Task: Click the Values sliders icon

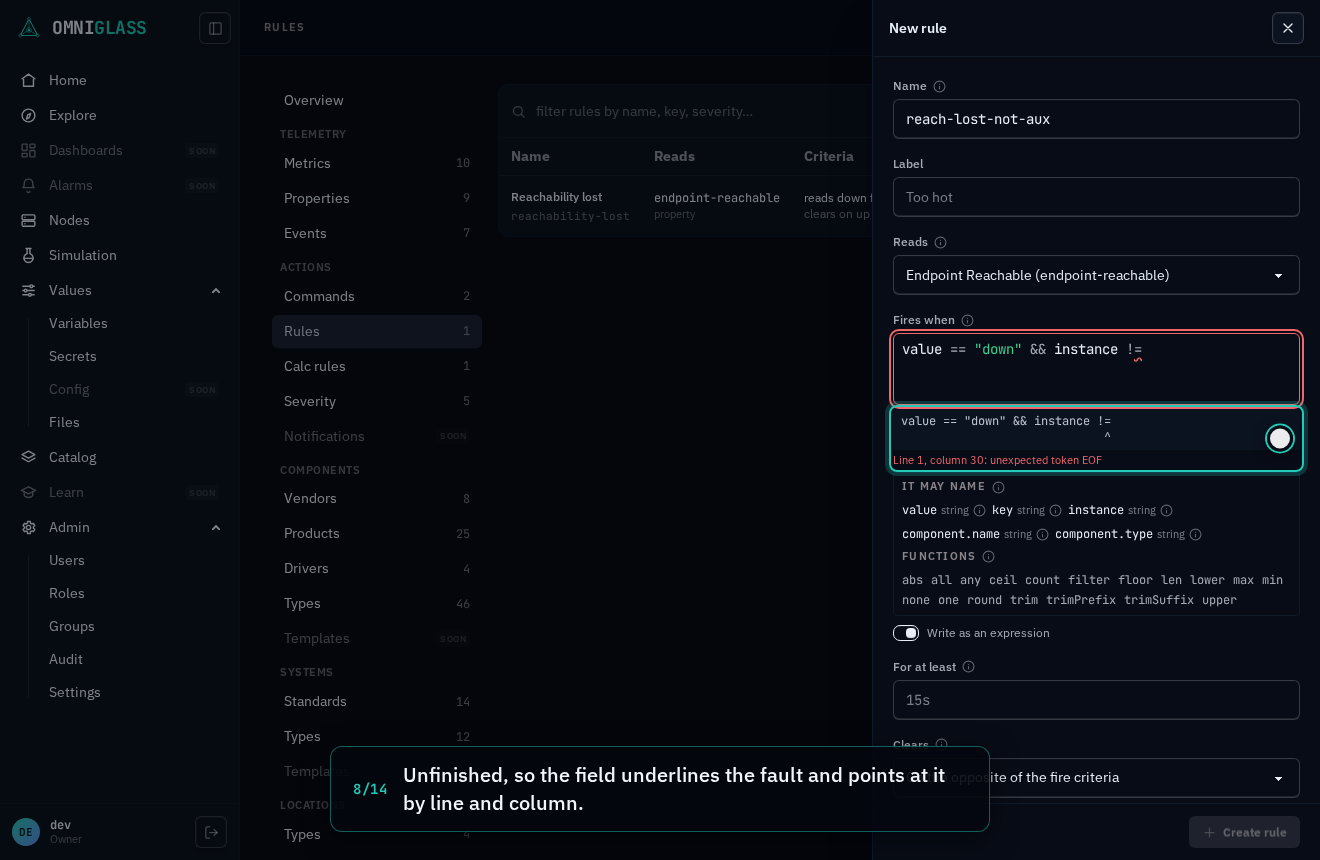Action: click(x=29, y=290)
